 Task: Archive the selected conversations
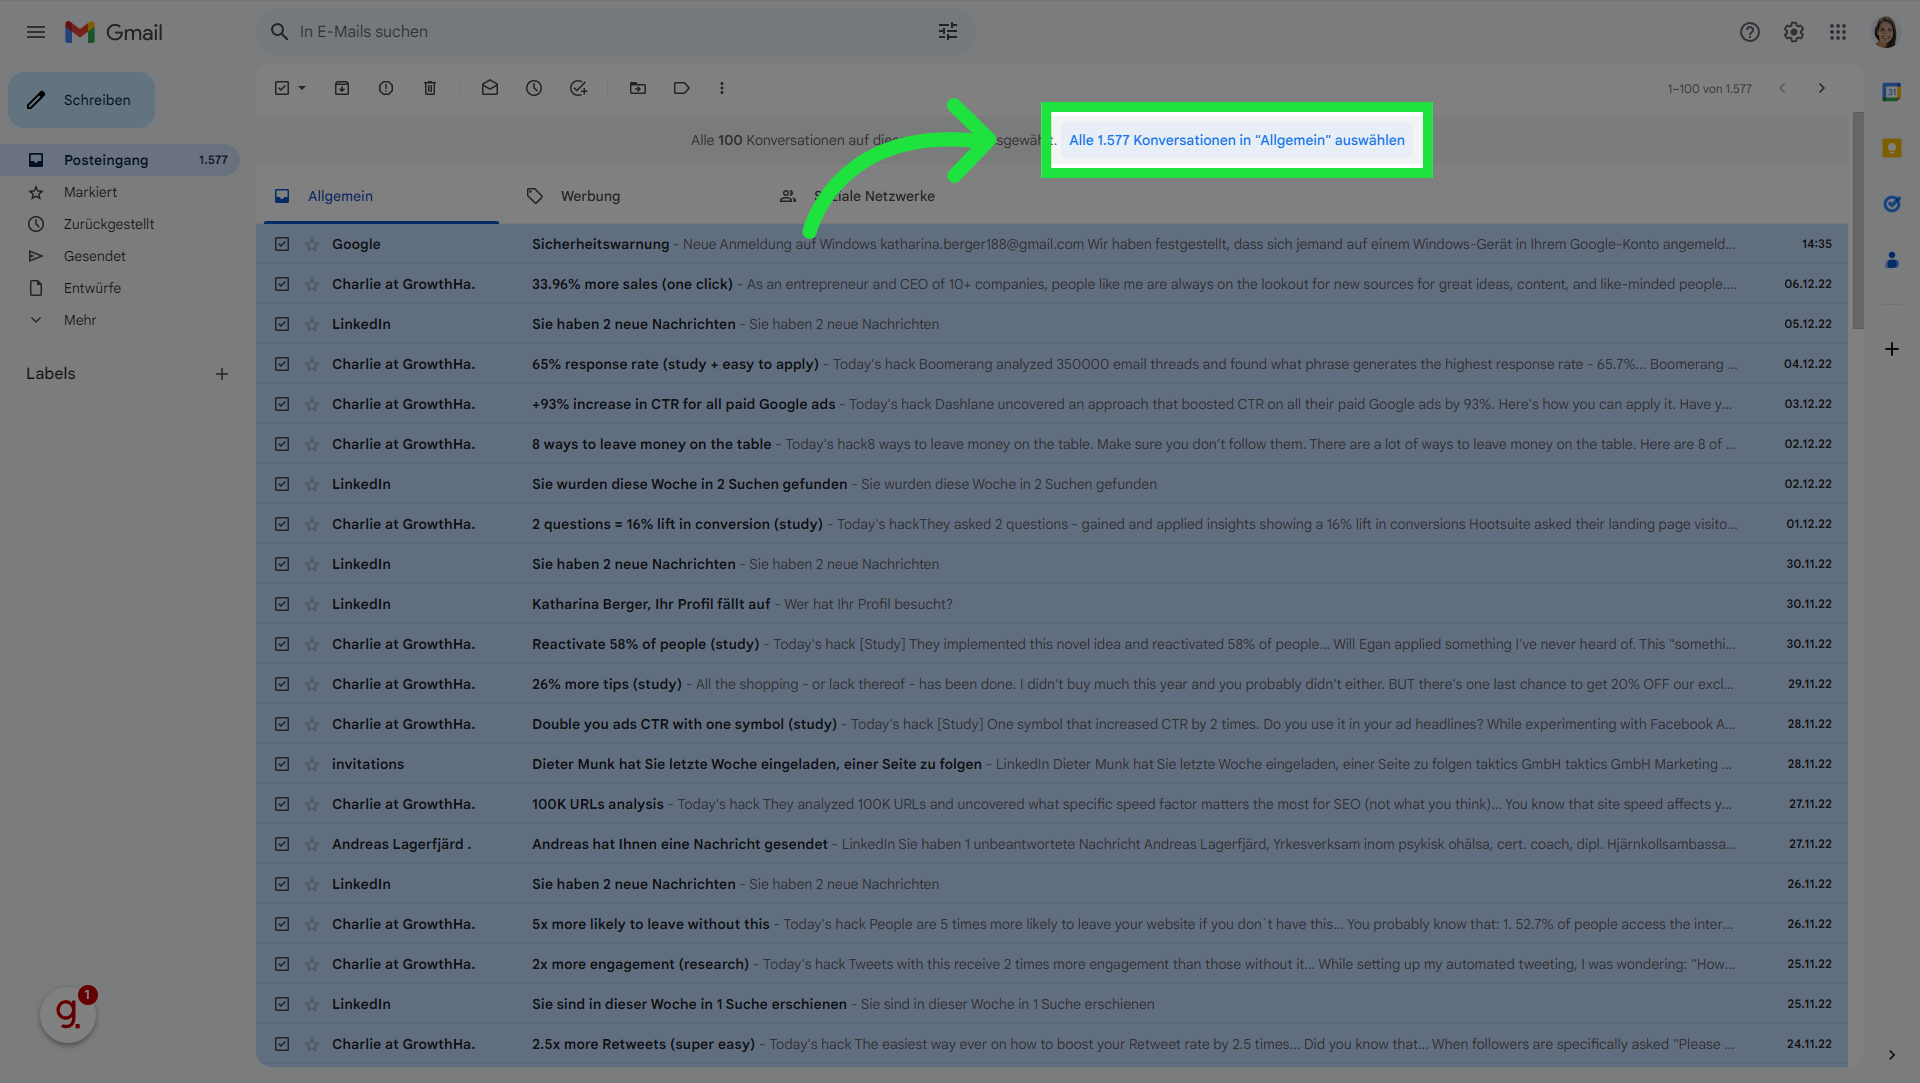[342, 88]
